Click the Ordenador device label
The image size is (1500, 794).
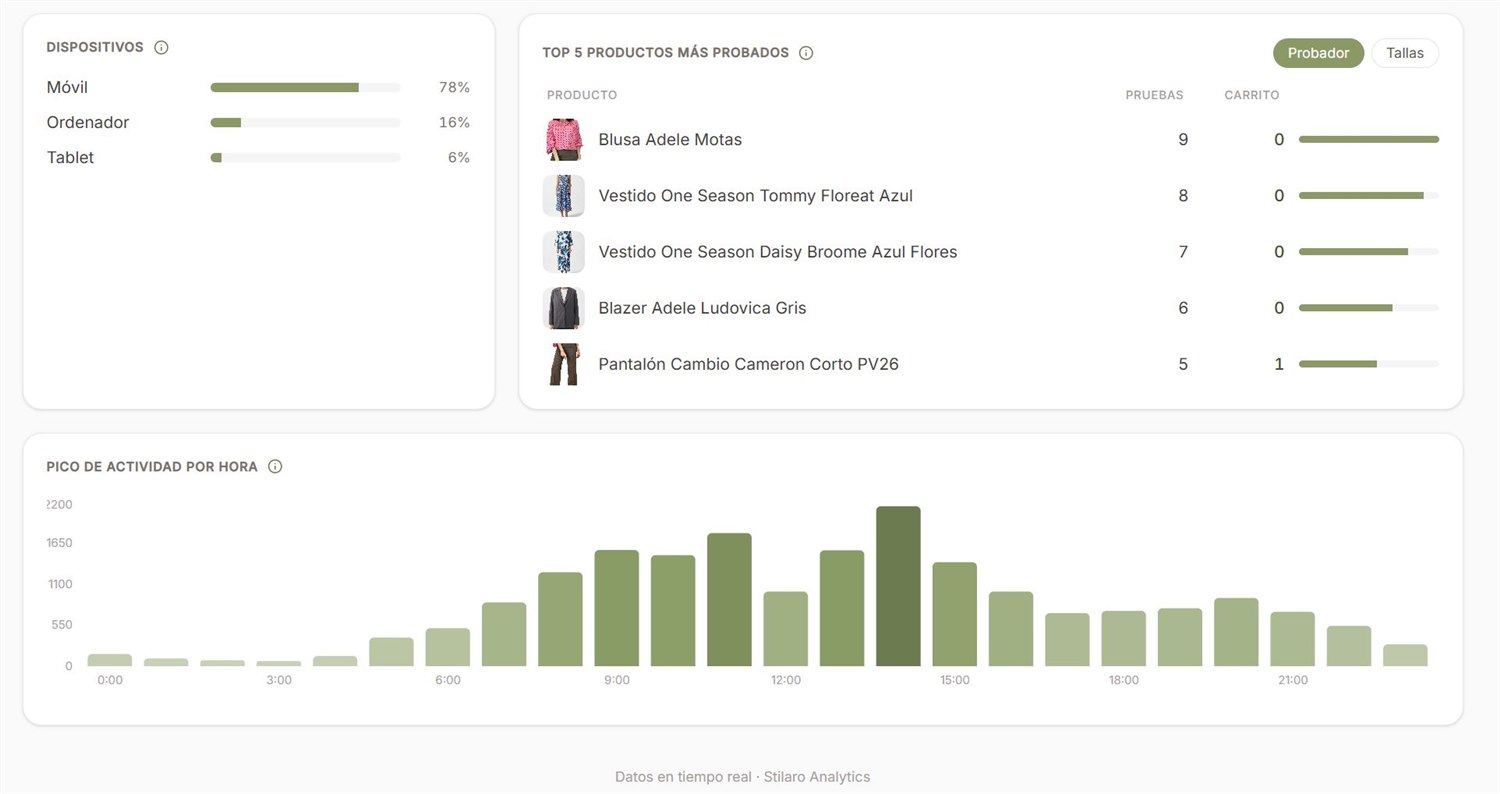tap(88, 122)
